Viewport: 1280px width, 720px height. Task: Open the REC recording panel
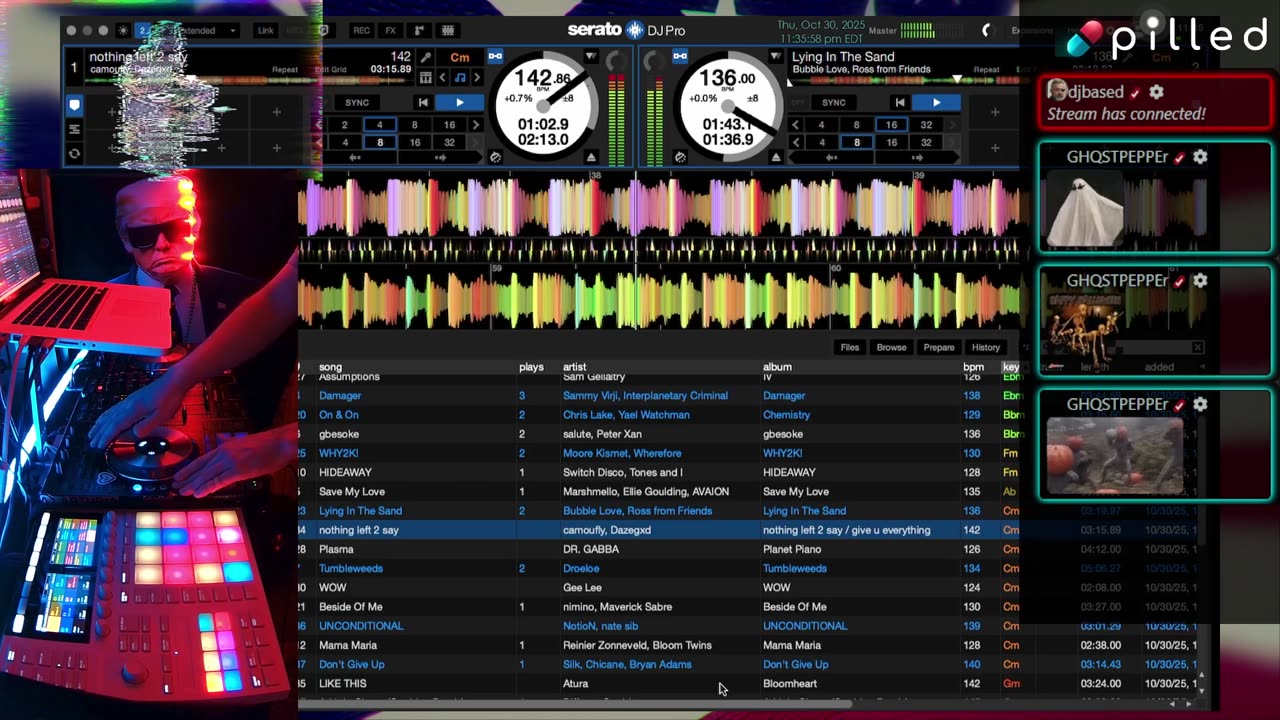pyautogui.click(x=361, y=31)
